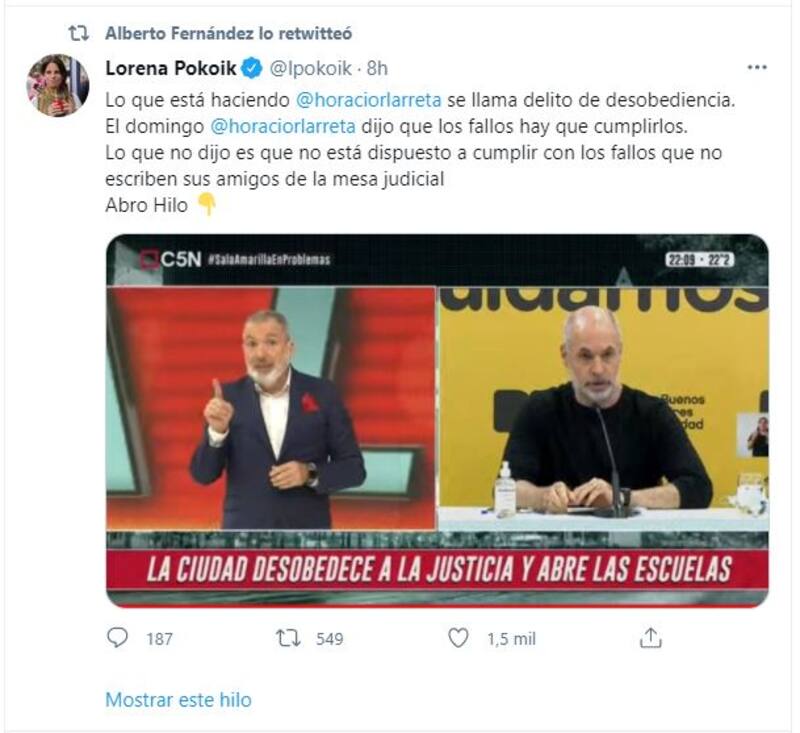Open the three-dot more options menu
The image size is (800, 733).
coord(757,67)
